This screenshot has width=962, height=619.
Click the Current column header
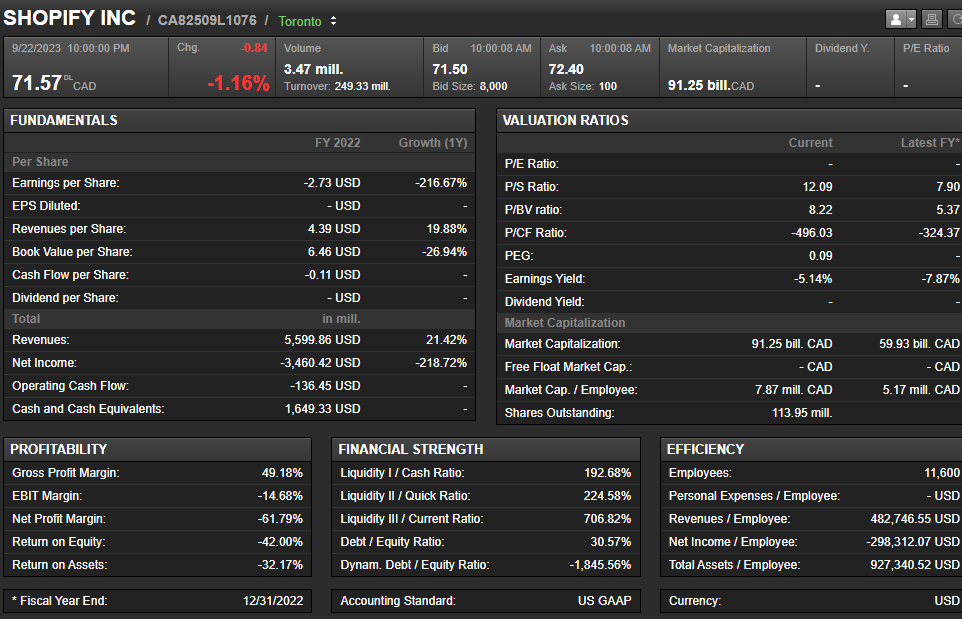[x=810, y=143]
